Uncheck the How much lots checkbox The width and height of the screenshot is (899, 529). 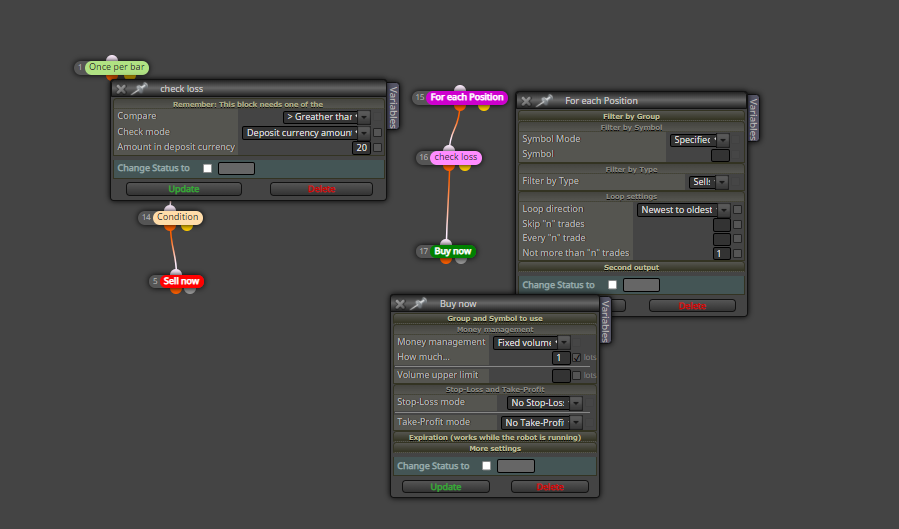coord(577,358)
